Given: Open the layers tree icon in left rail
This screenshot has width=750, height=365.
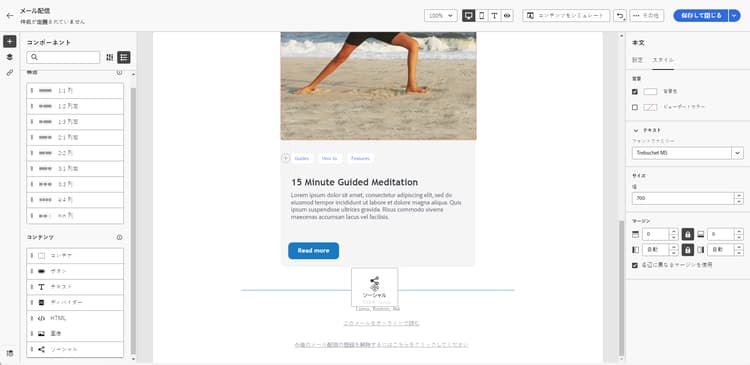Looking at the screenshot, I should pyautogui.click(x=10, y=57).
